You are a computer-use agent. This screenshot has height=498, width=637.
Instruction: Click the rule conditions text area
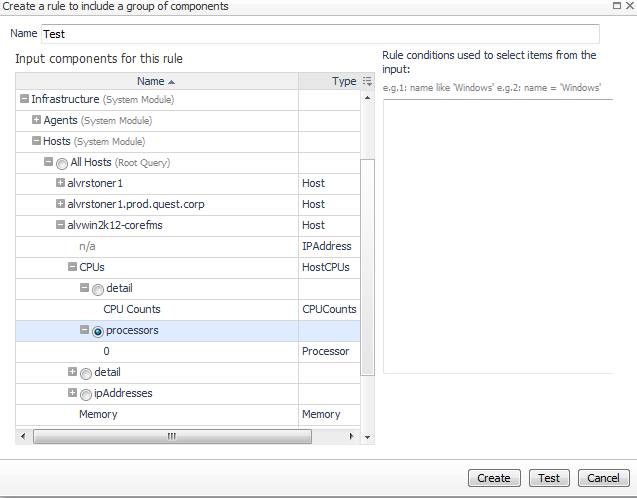(498, 236)
